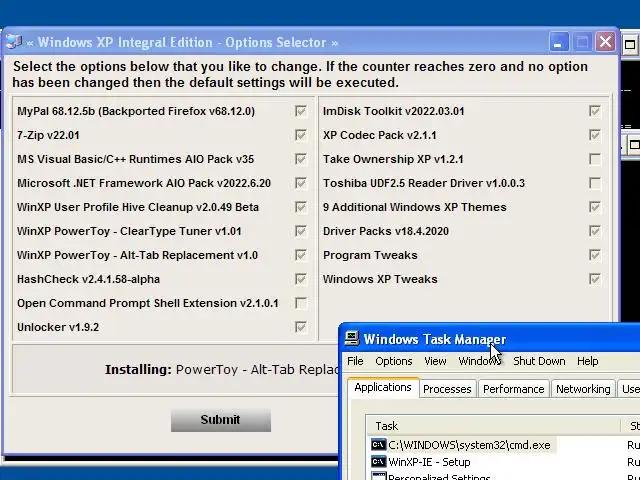Click the '7-Zip v22.01' label
The width and height of the screenshot is (640, 480).
pyautogui.click(x=48, y=135)
